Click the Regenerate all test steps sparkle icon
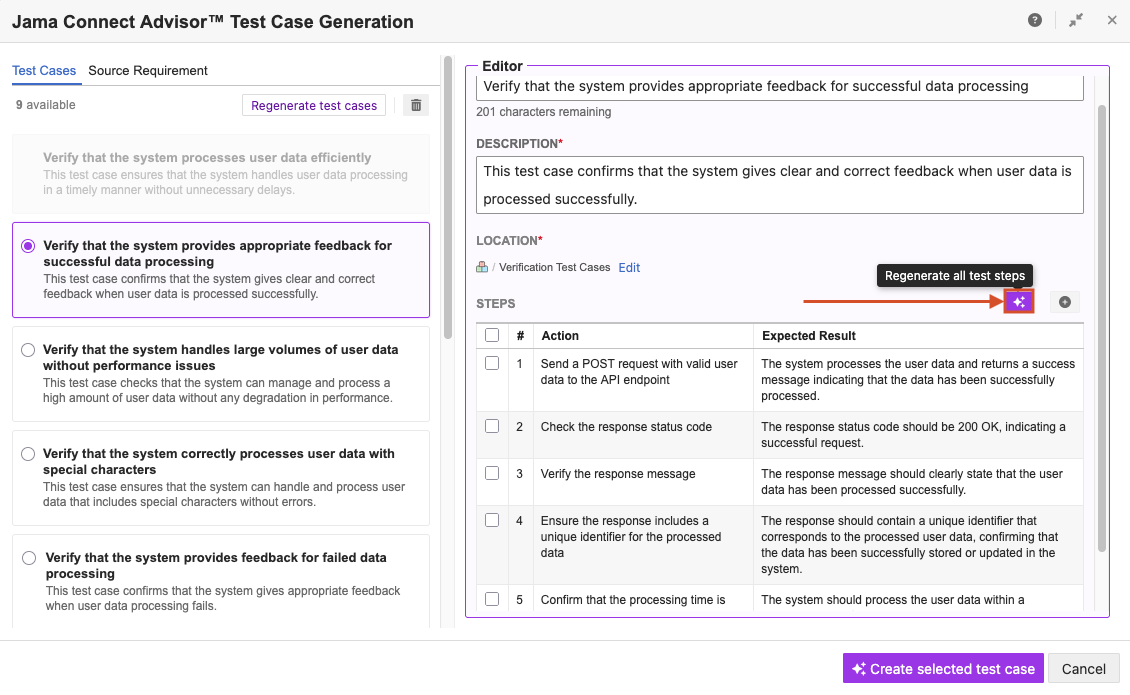 tap(1019, 302)
